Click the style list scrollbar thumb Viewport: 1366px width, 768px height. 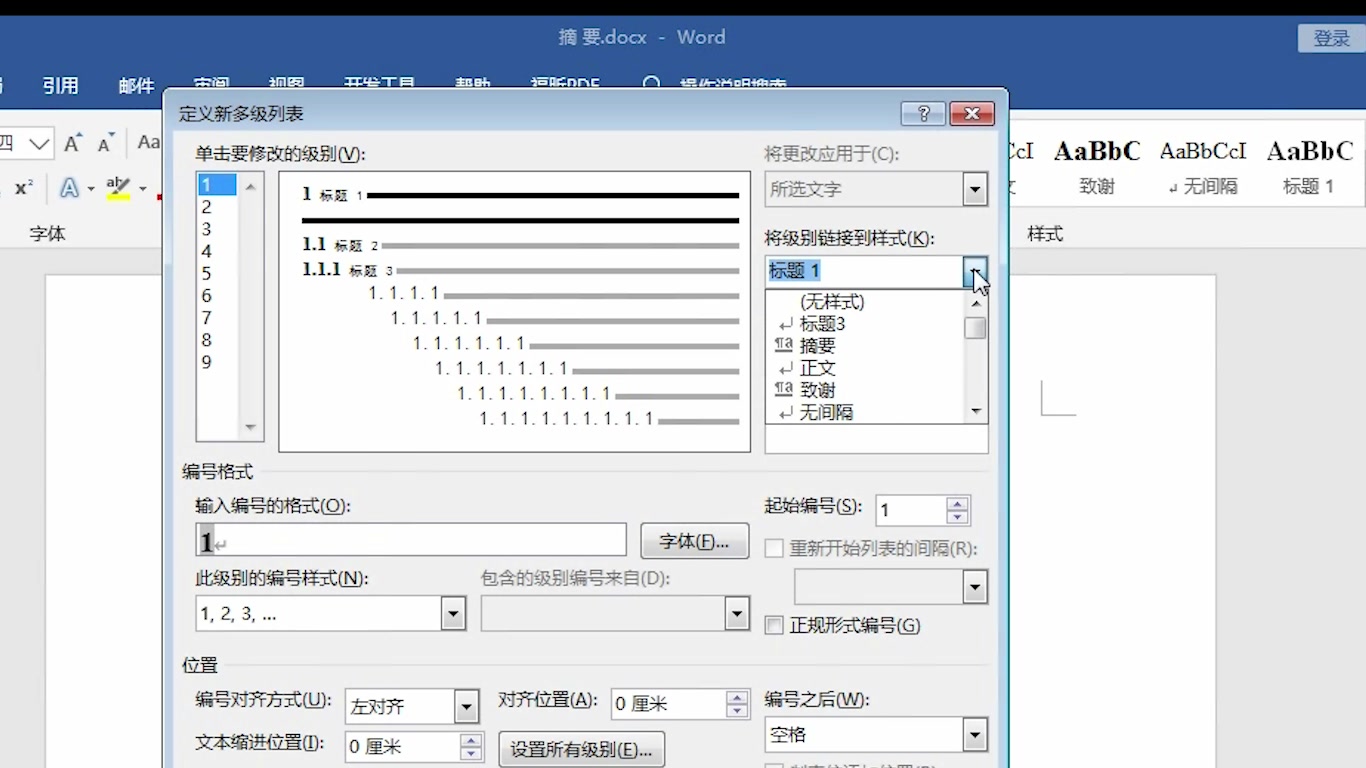click(976, 328)
